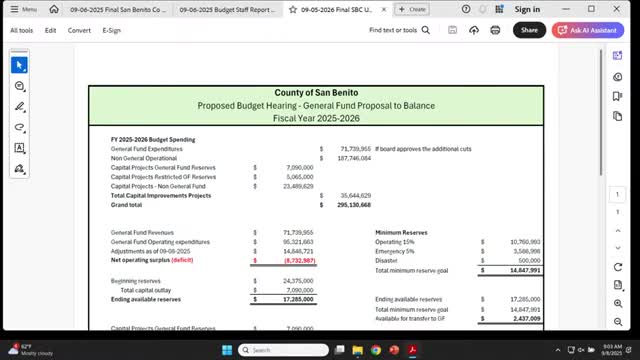Go to next page with down chevron
Viewport: 640px width, 360px height.
point(618,248)
